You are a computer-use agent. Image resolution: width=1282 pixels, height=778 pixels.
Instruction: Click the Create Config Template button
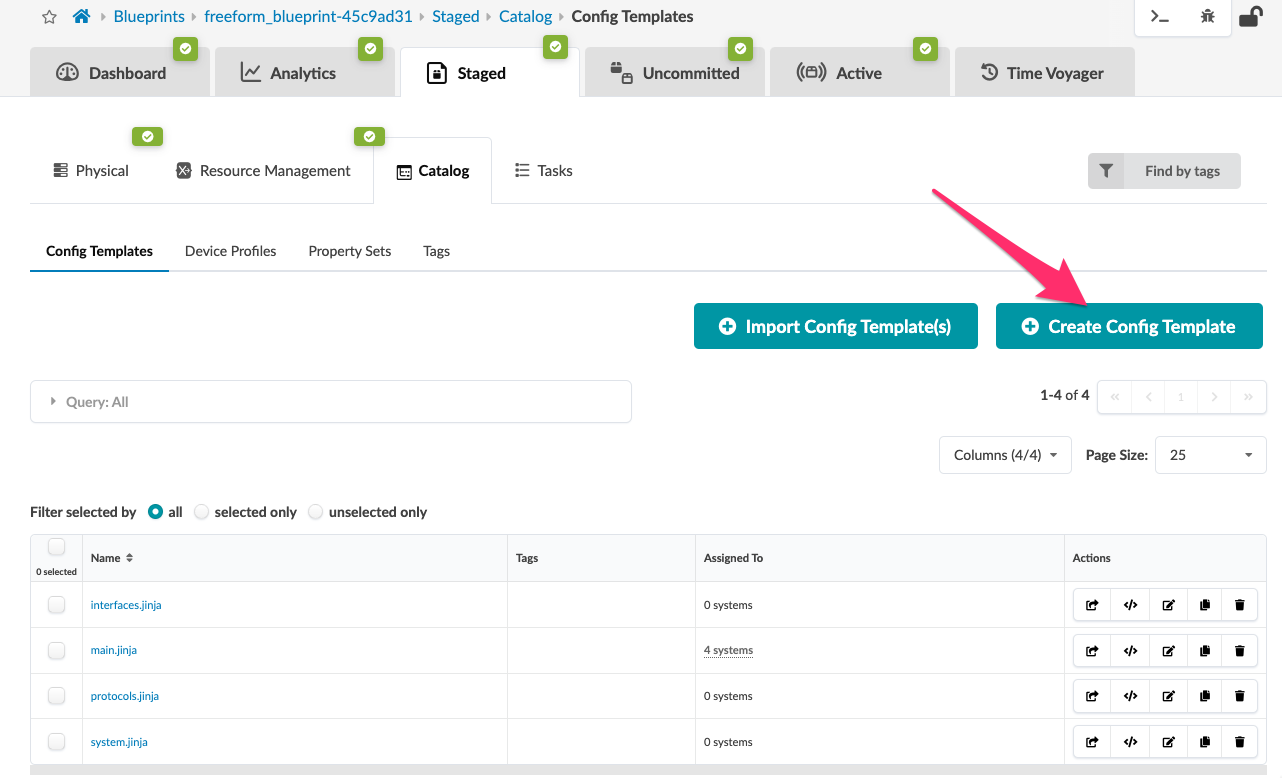[x=1129, y=325]
